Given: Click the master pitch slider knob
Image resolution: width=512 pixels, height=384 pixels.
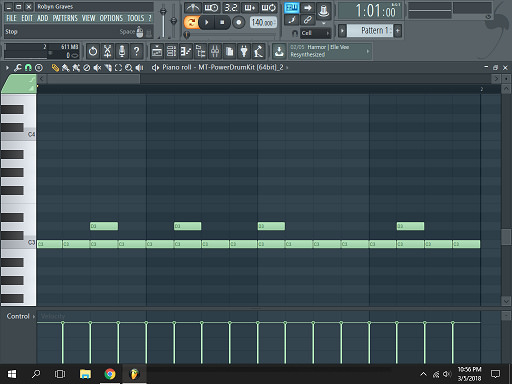Looking at the screenshot, I should [x=173, y=21].
